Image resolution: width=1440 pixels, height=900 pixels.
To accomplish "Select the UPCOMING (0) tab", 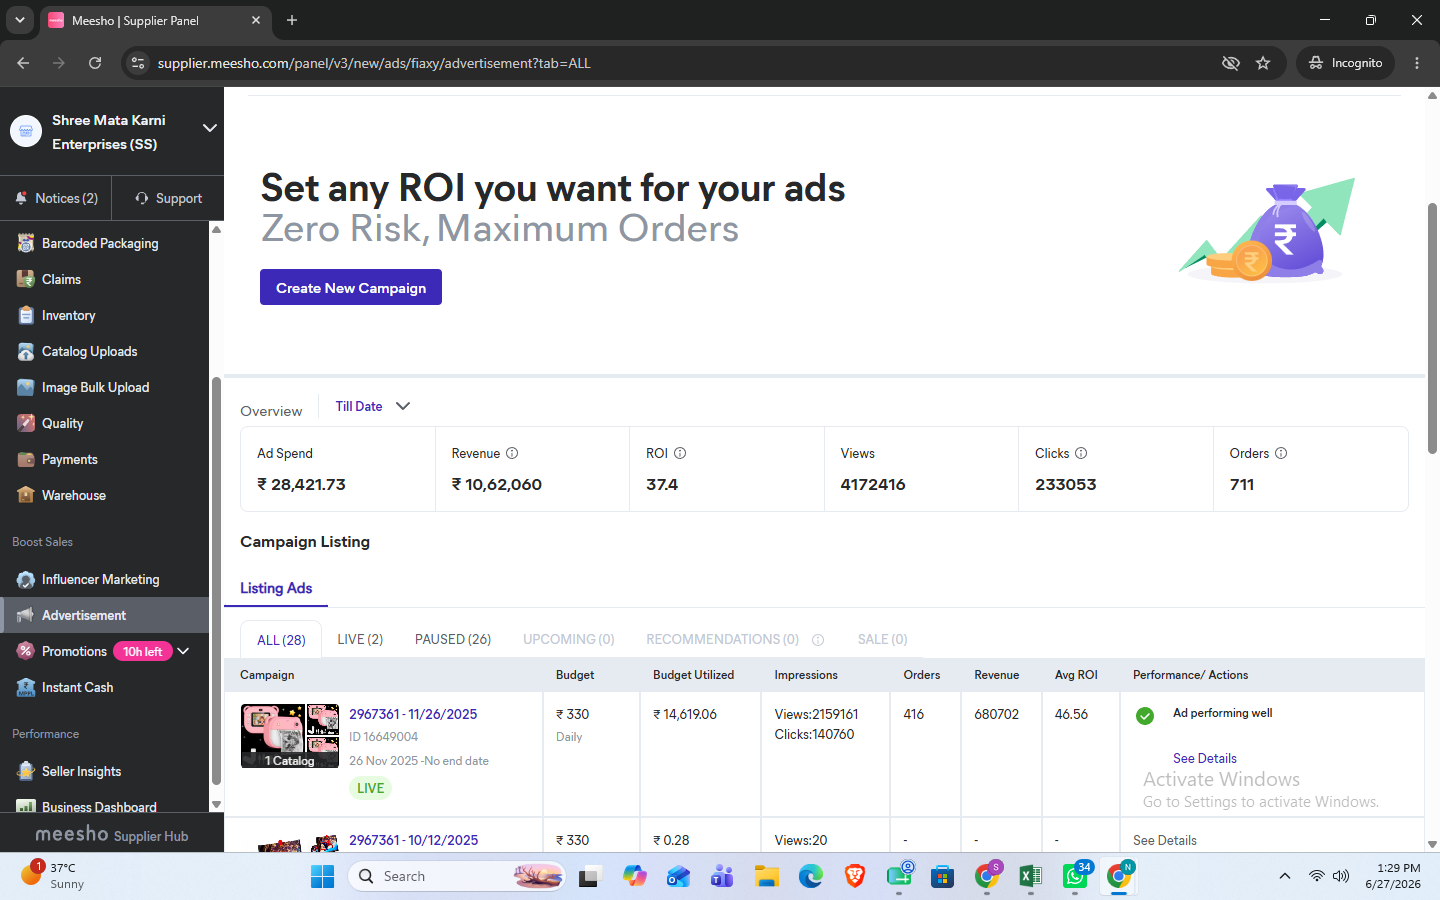I will coord(569,640).
